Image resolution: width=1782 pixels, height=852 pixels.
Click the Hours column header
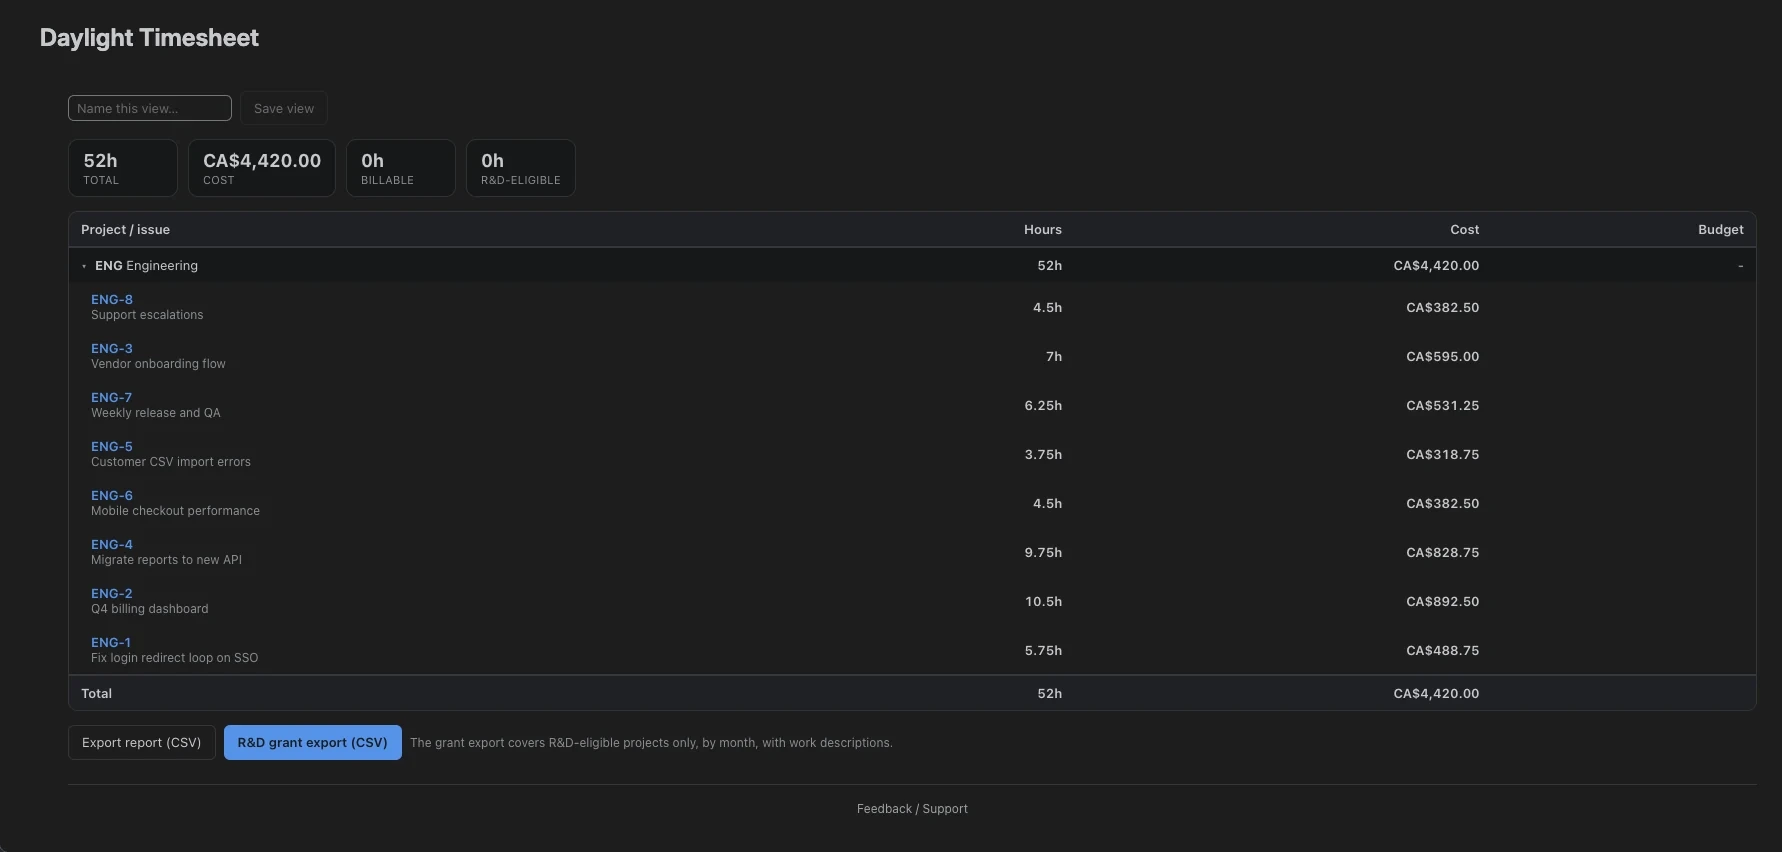click(1043, 230)
